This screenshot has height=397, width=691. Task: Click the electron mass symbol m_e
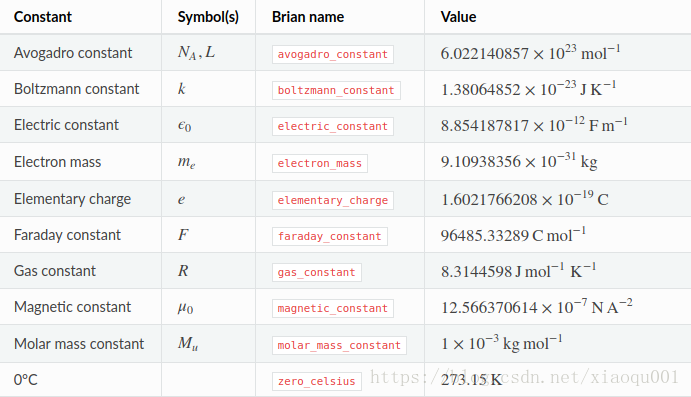[x=186, y=163]
